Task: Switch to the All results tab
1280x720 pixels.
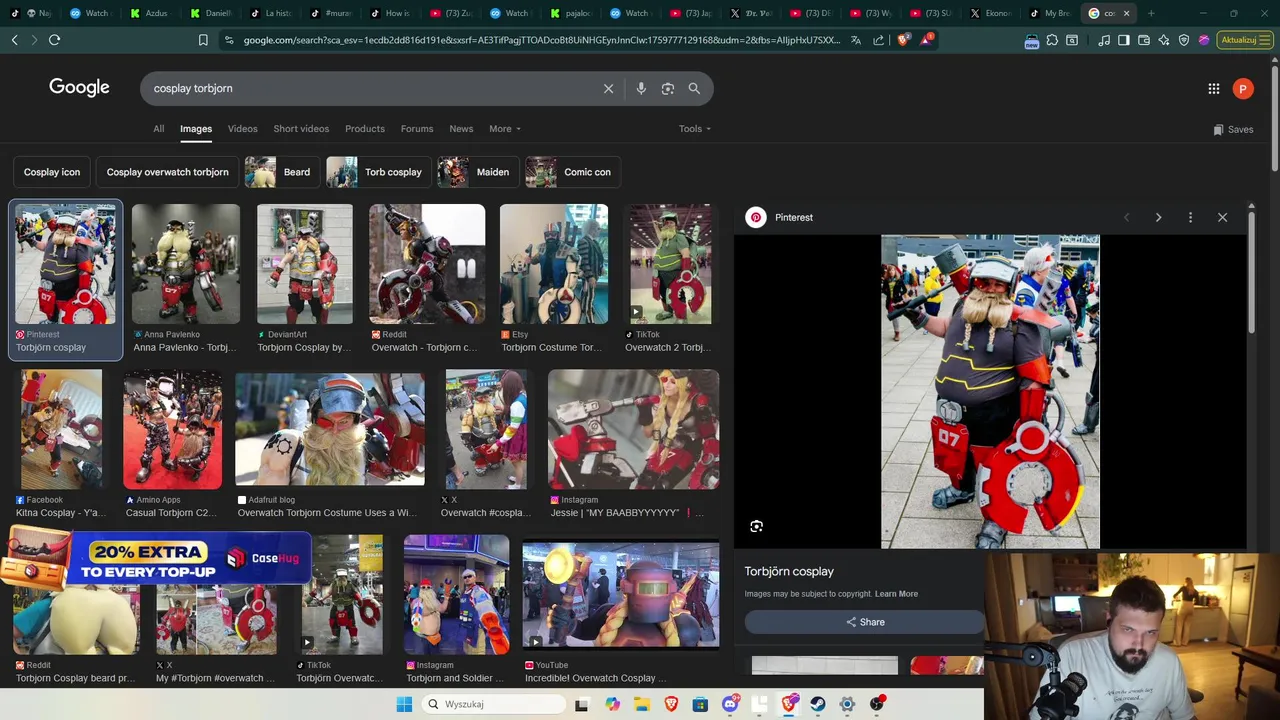Action: 158,129
